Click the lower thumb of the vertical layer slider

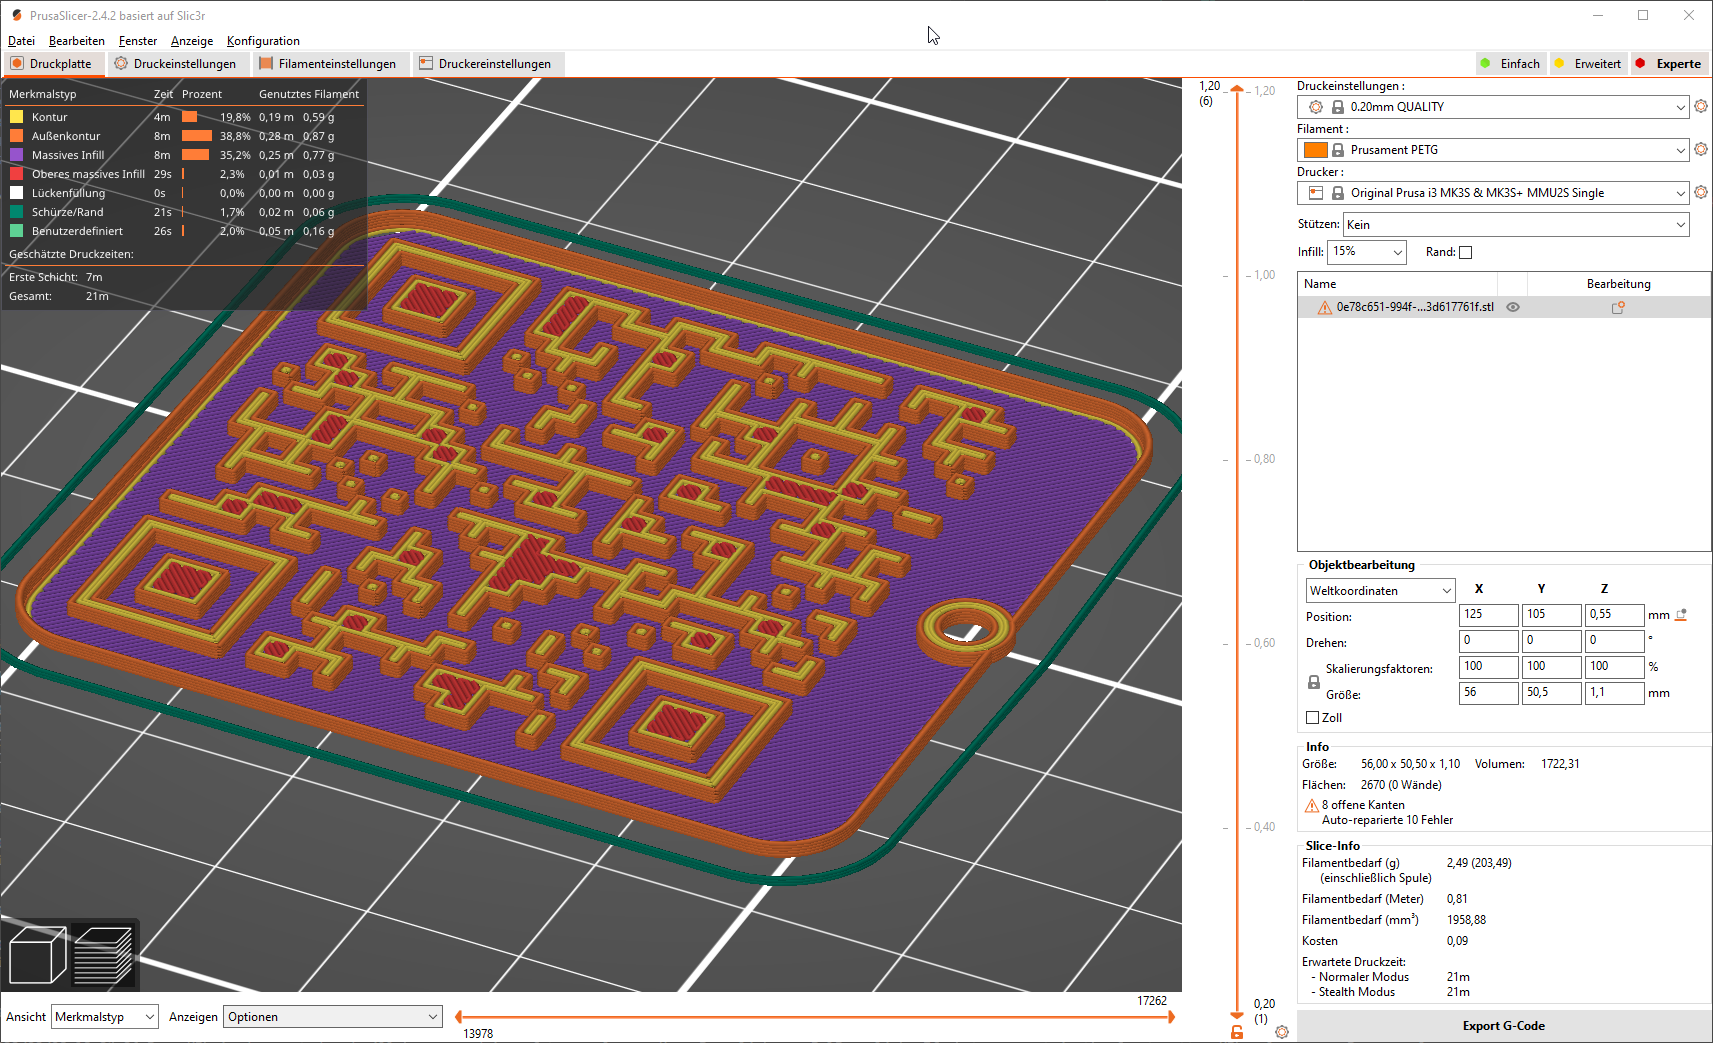pos(1237,1015)
